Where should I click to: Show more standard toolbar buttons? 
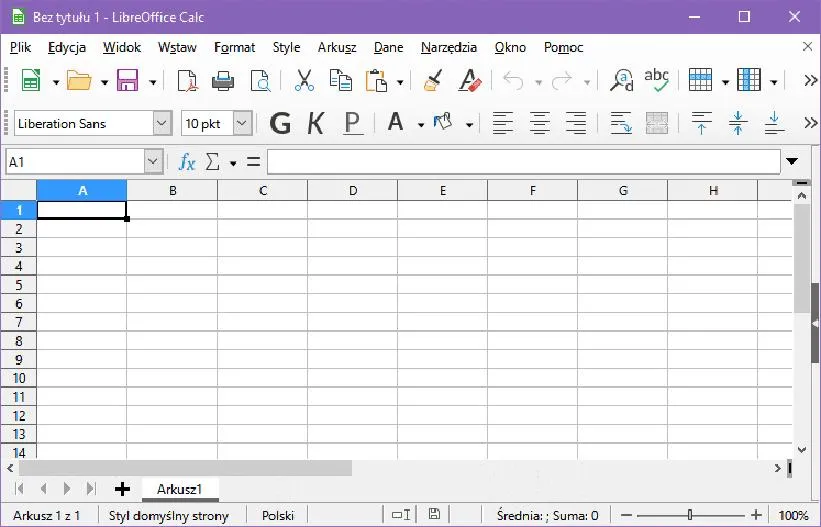click(811, 81)
